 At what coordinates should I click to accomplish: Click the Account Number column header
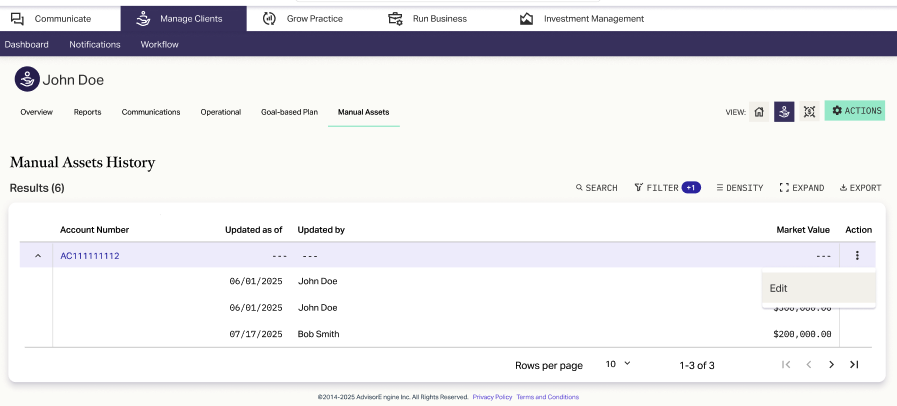click(94, 230)
